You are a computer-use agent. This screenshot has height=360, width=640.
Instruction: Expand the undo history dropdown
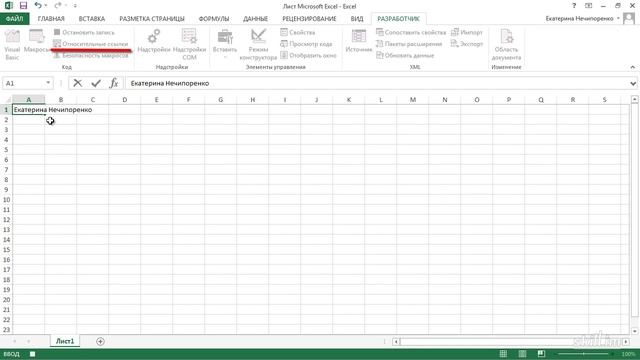[x=45, y=6]
